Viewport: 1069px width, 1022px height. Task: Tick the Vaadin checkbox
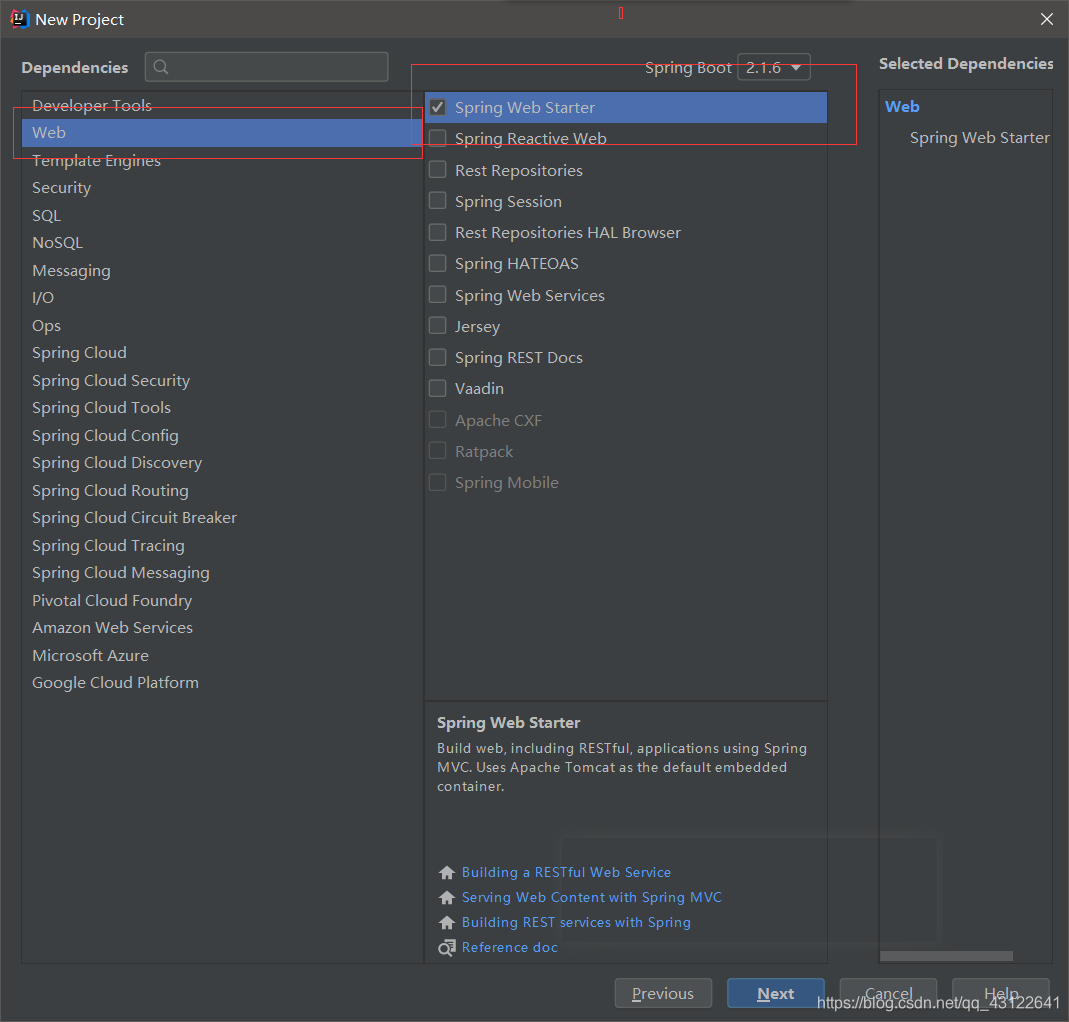[438, 389]
